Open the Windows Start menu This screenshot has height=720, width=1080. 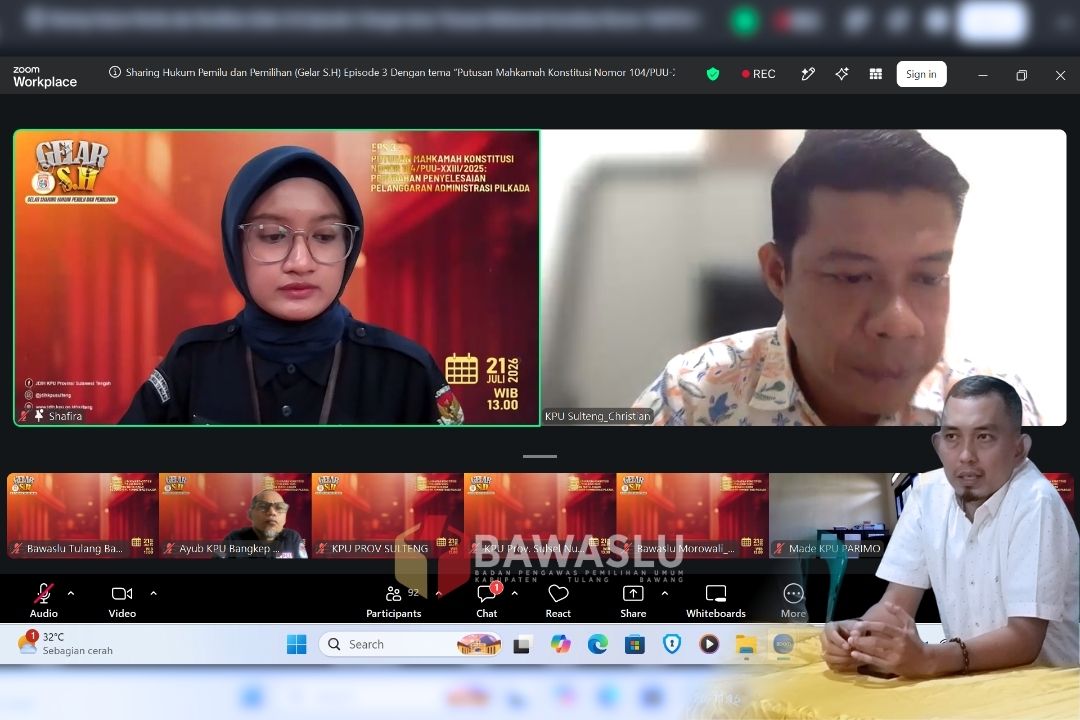[297, 644]
